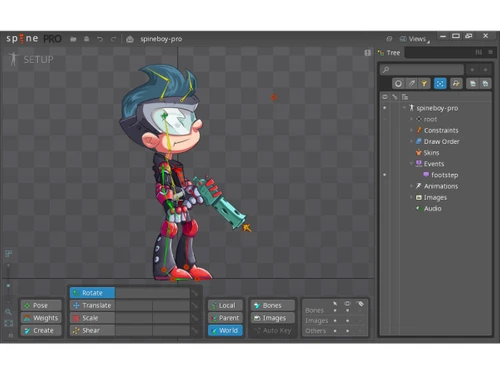Click the tree hierarchy column header icon

point(405,97)
